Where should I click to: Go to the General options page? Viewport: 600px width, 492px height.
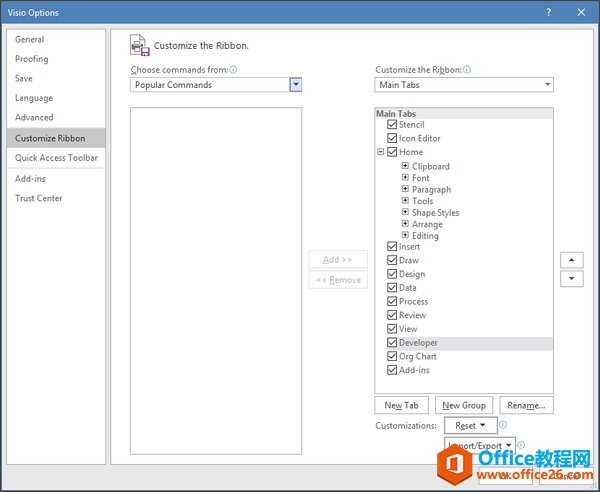(29, 39)
